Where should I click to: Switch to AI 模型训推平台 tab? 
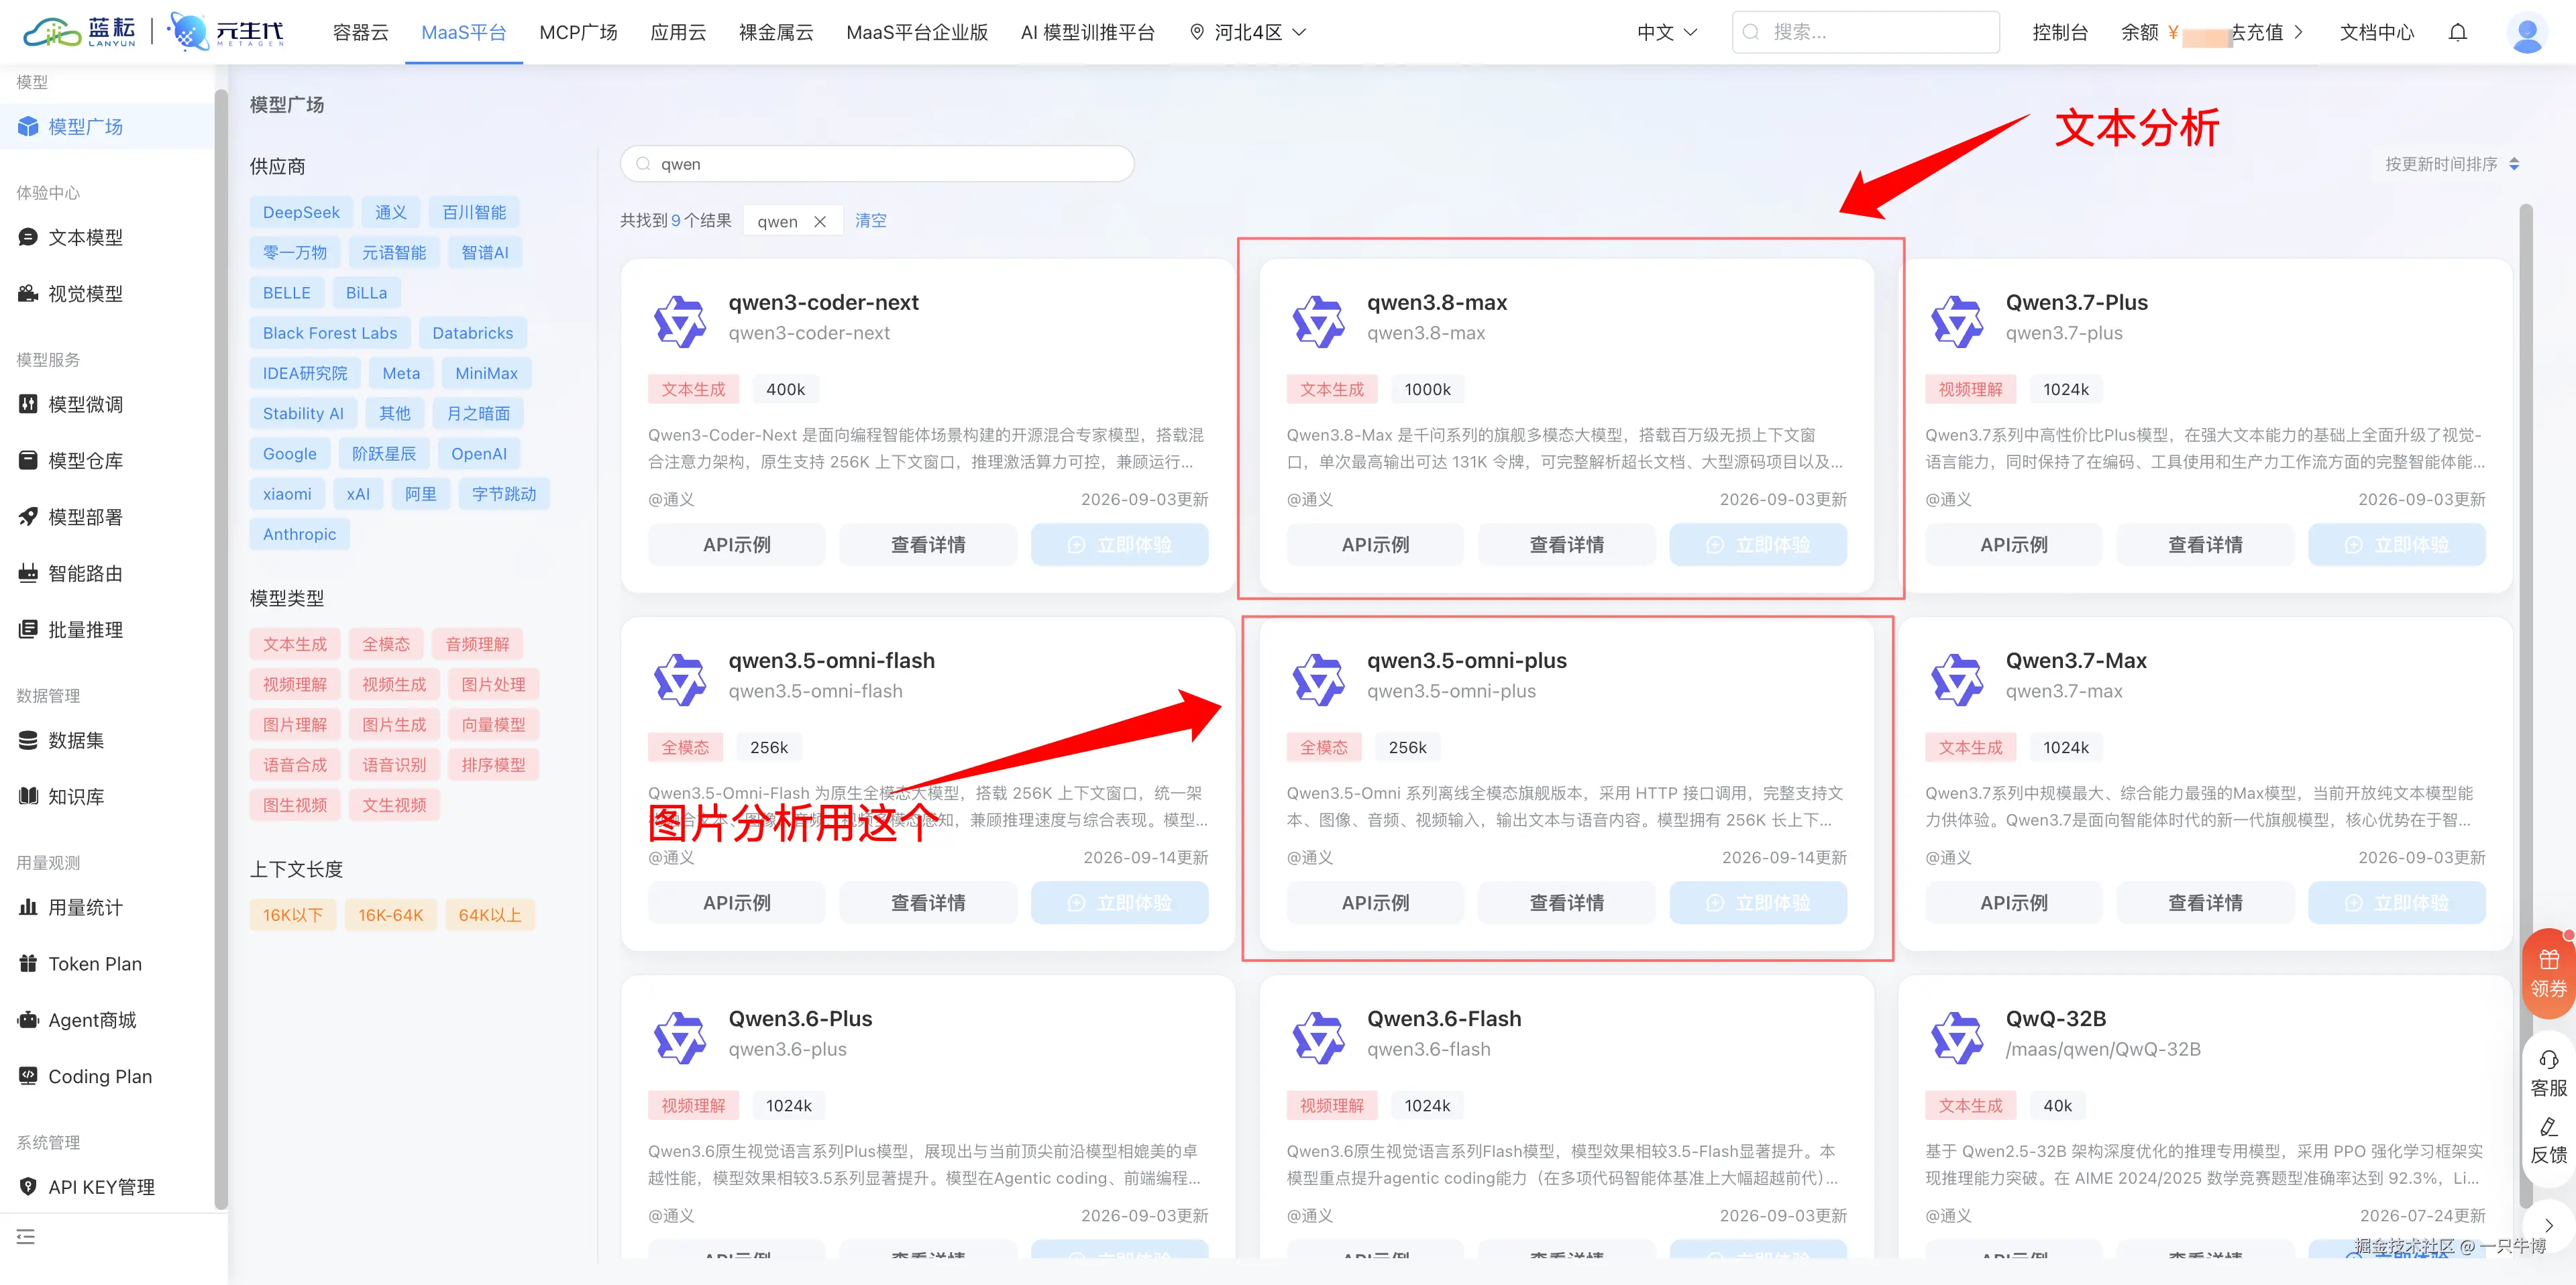[x=1088, y=32]
